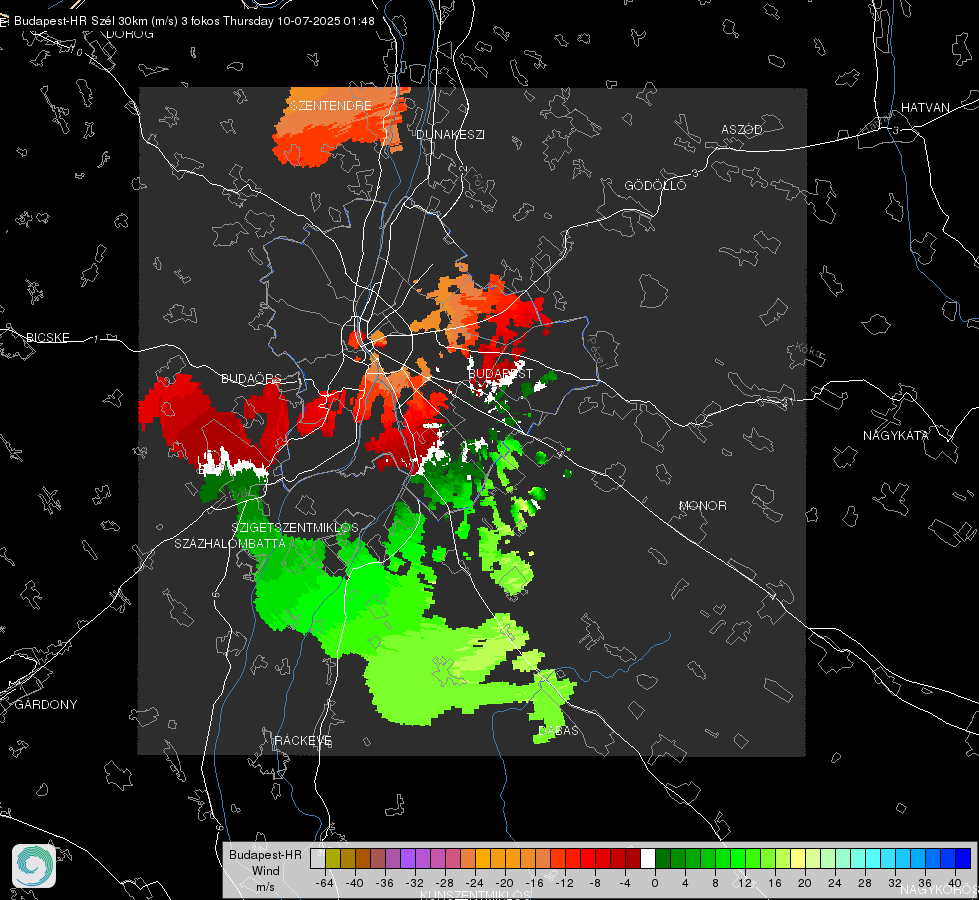Screen dimensions: 979x900
Task: Click the radar title and timestamp text
Action: [x=194, y=21]
